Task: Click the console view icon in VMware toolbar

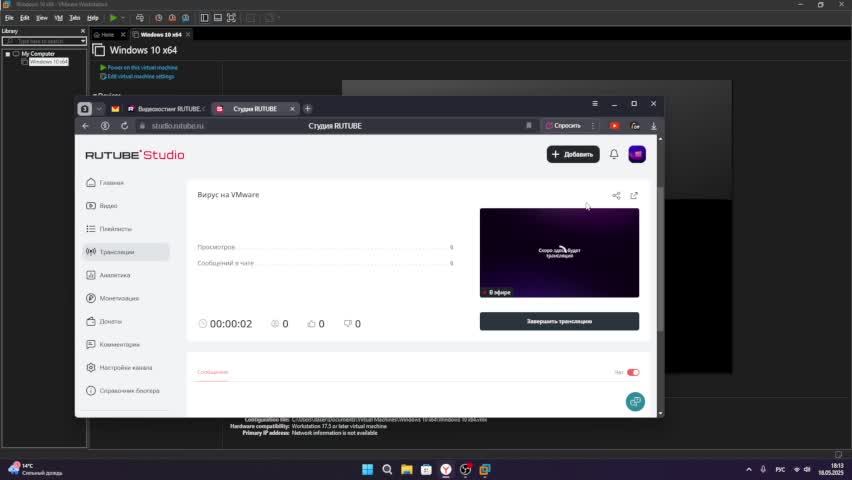Action: click(218, 18)
